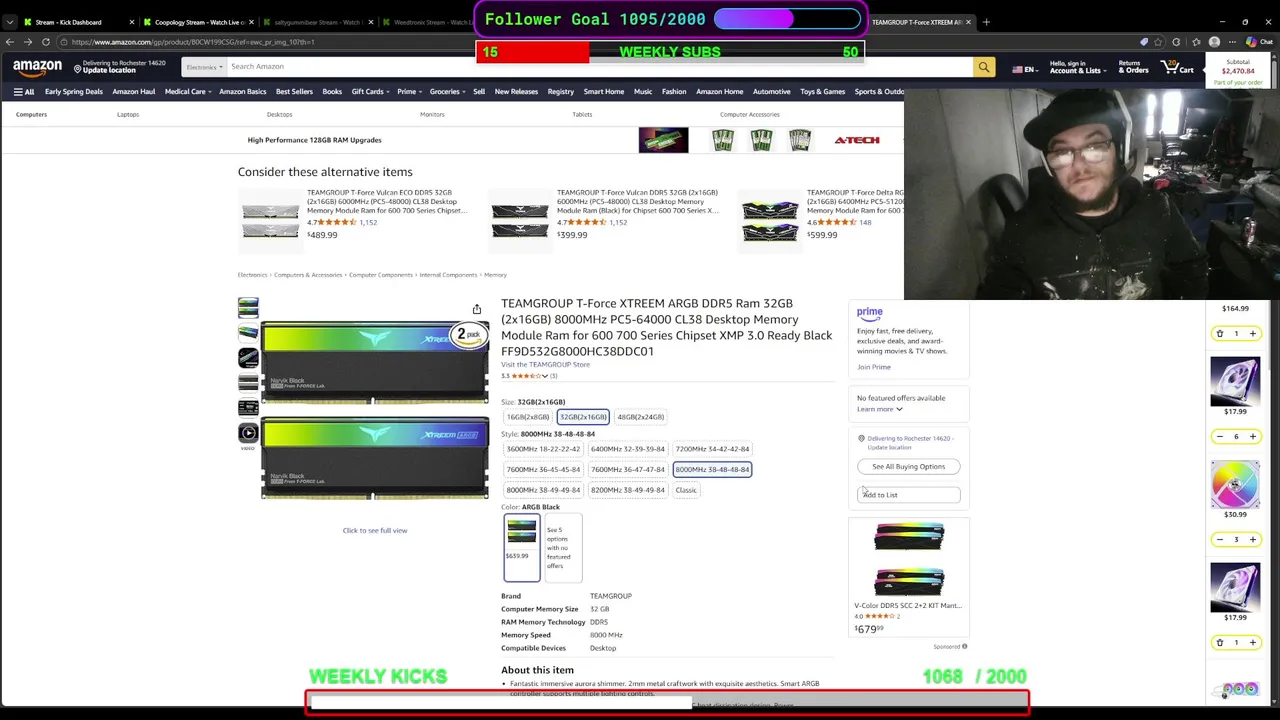The width and height of the screenshot is (1280, 720).
Task: Bookmark the page with the star icon
Action: [x=1160, y=42]
